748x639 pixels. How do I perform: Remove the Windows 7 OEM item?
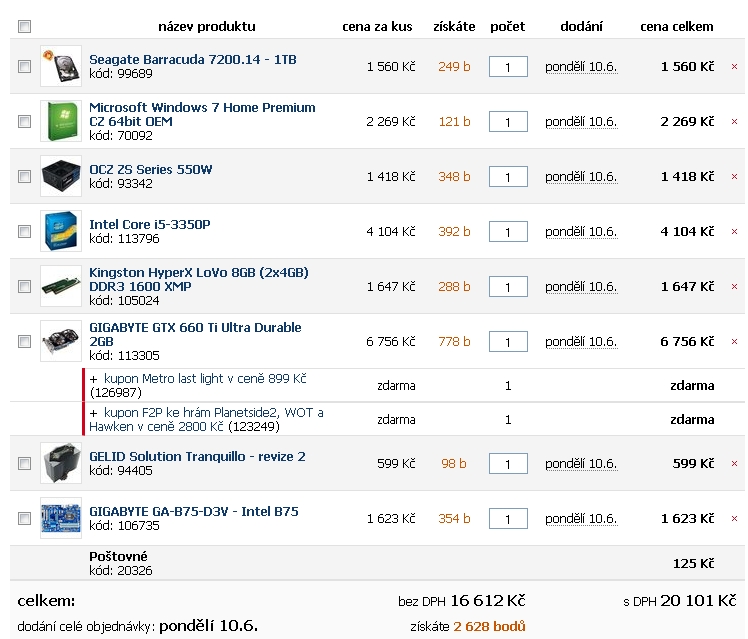point(734,122)
